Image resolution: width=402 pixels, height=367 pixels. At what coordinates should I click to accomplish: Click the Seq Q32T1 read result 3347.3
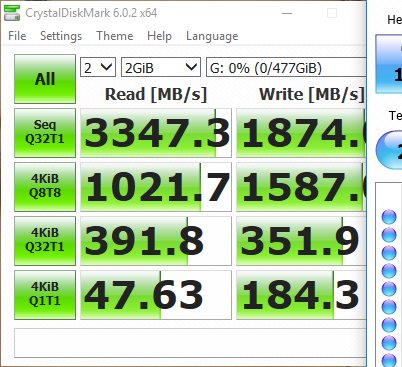click(x=156, y=133)
